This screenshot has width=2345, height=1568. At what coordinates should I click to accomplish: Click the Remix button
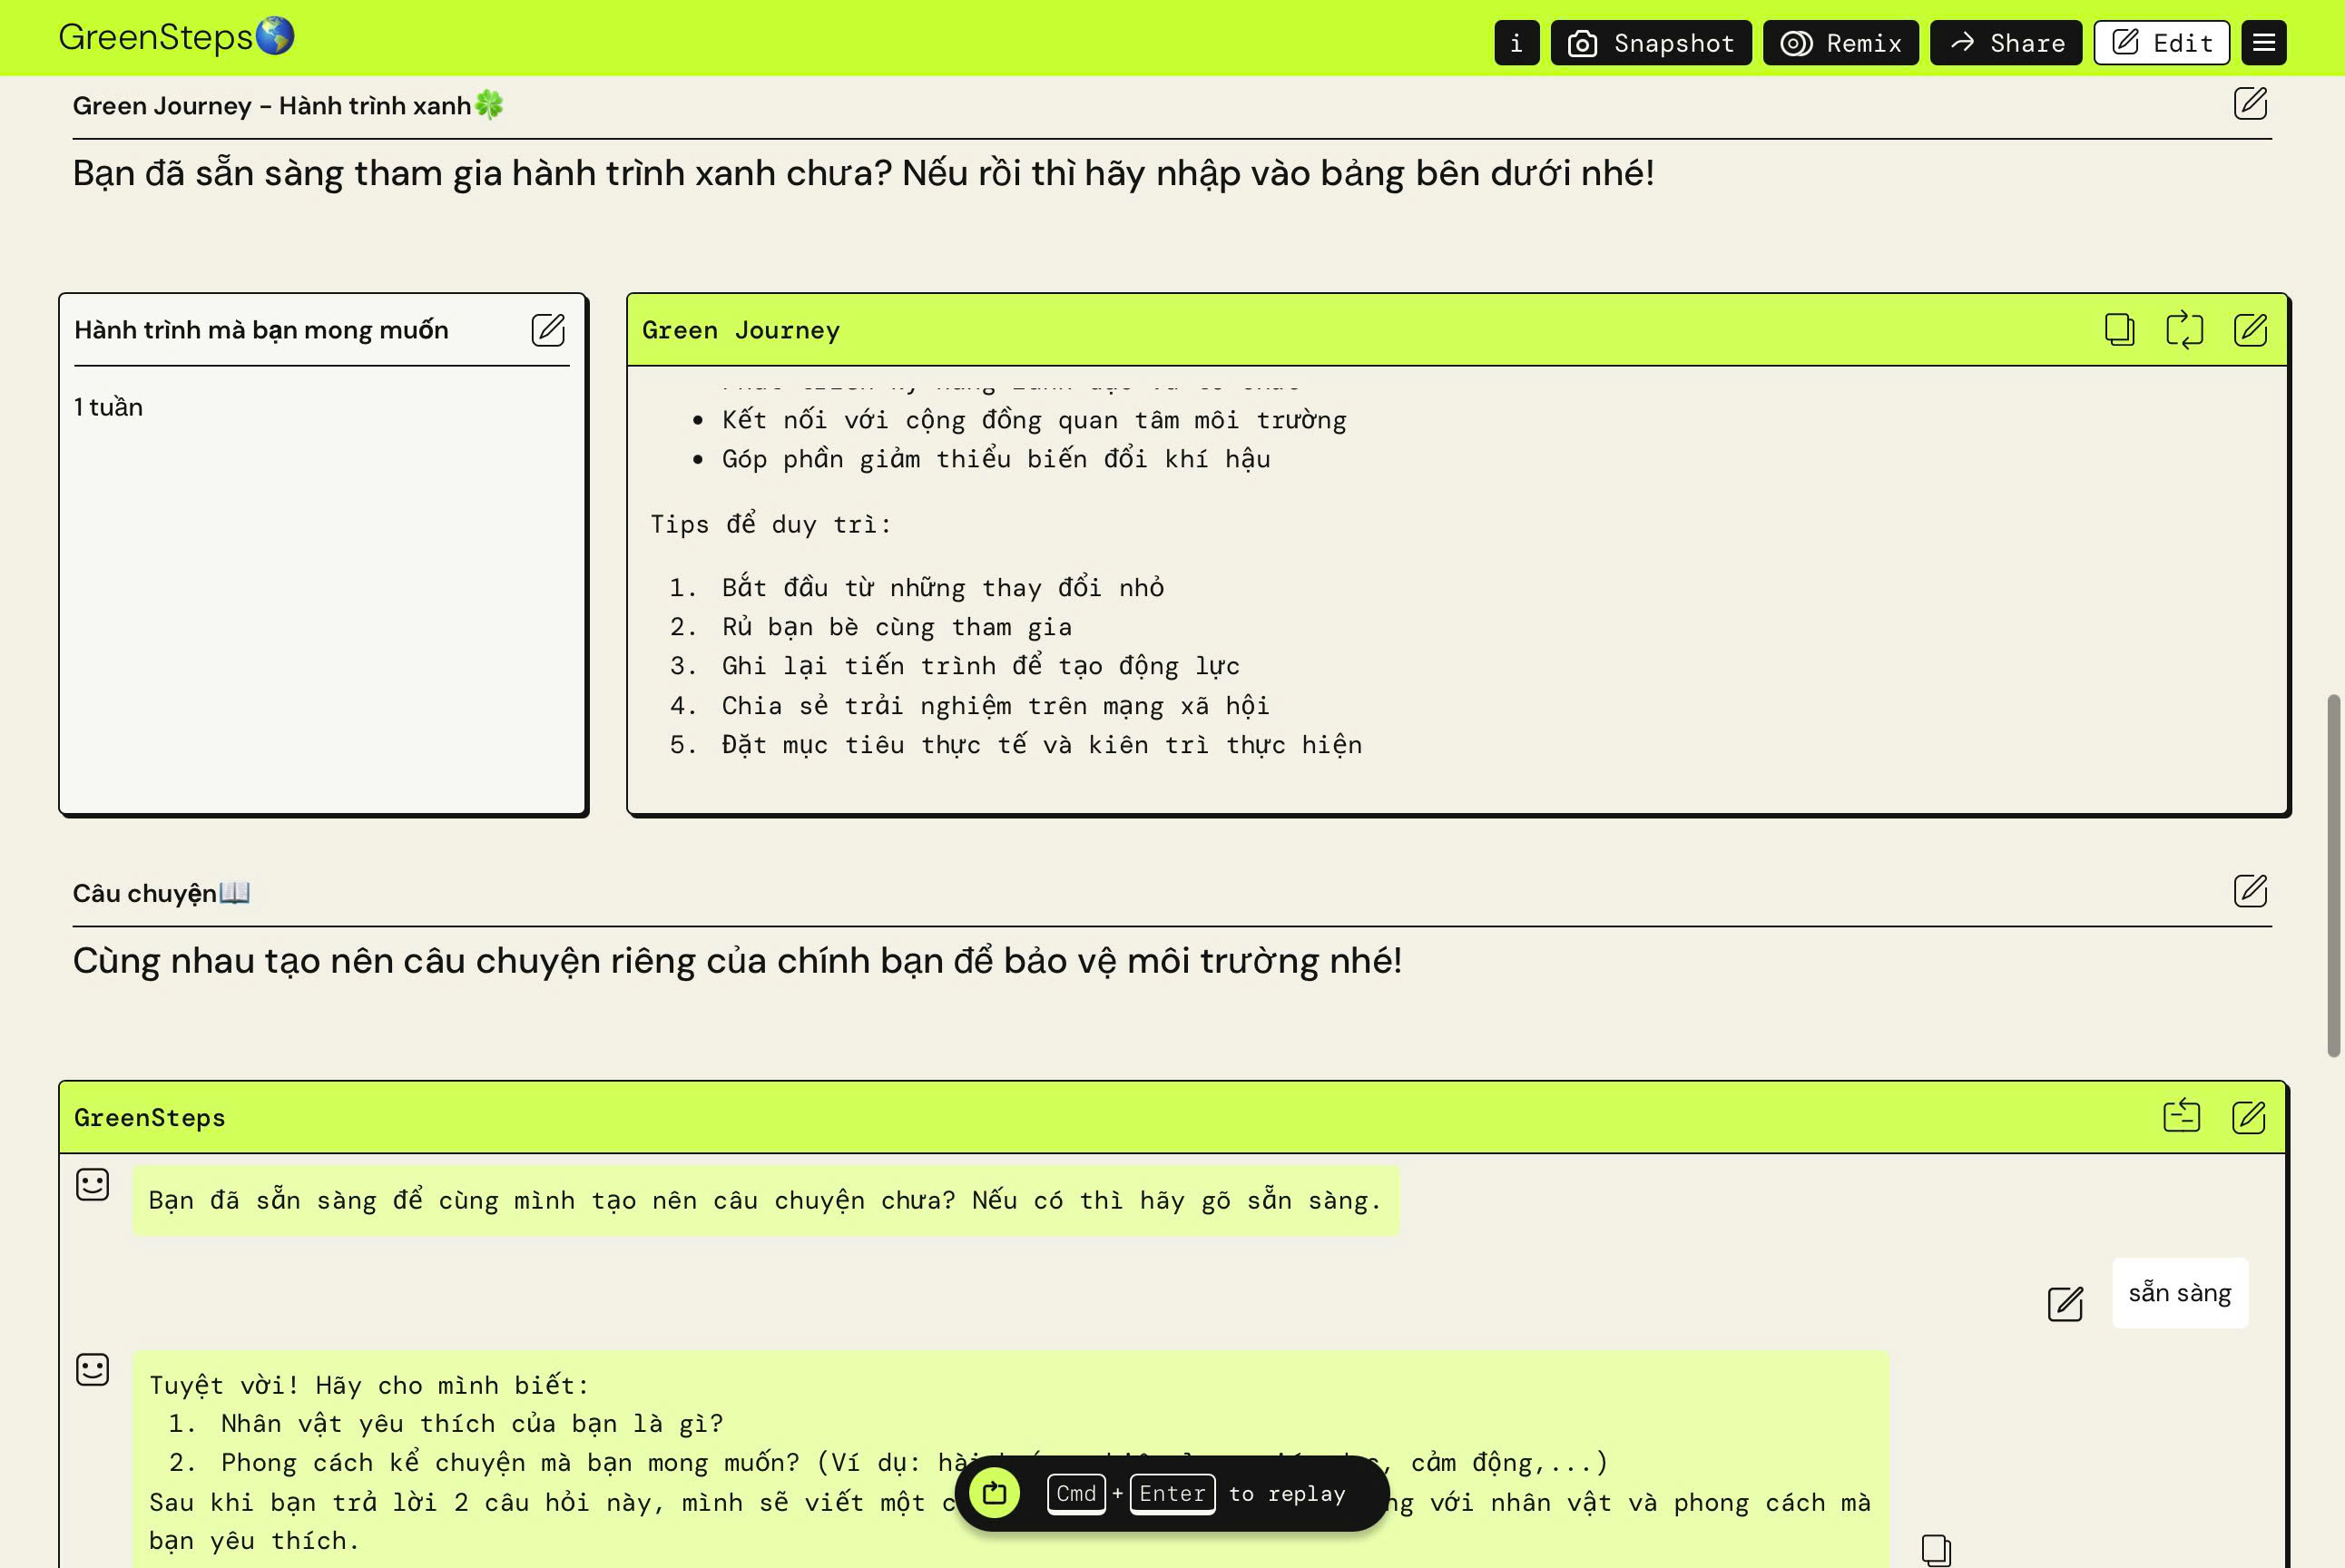tap(1841, 43)
